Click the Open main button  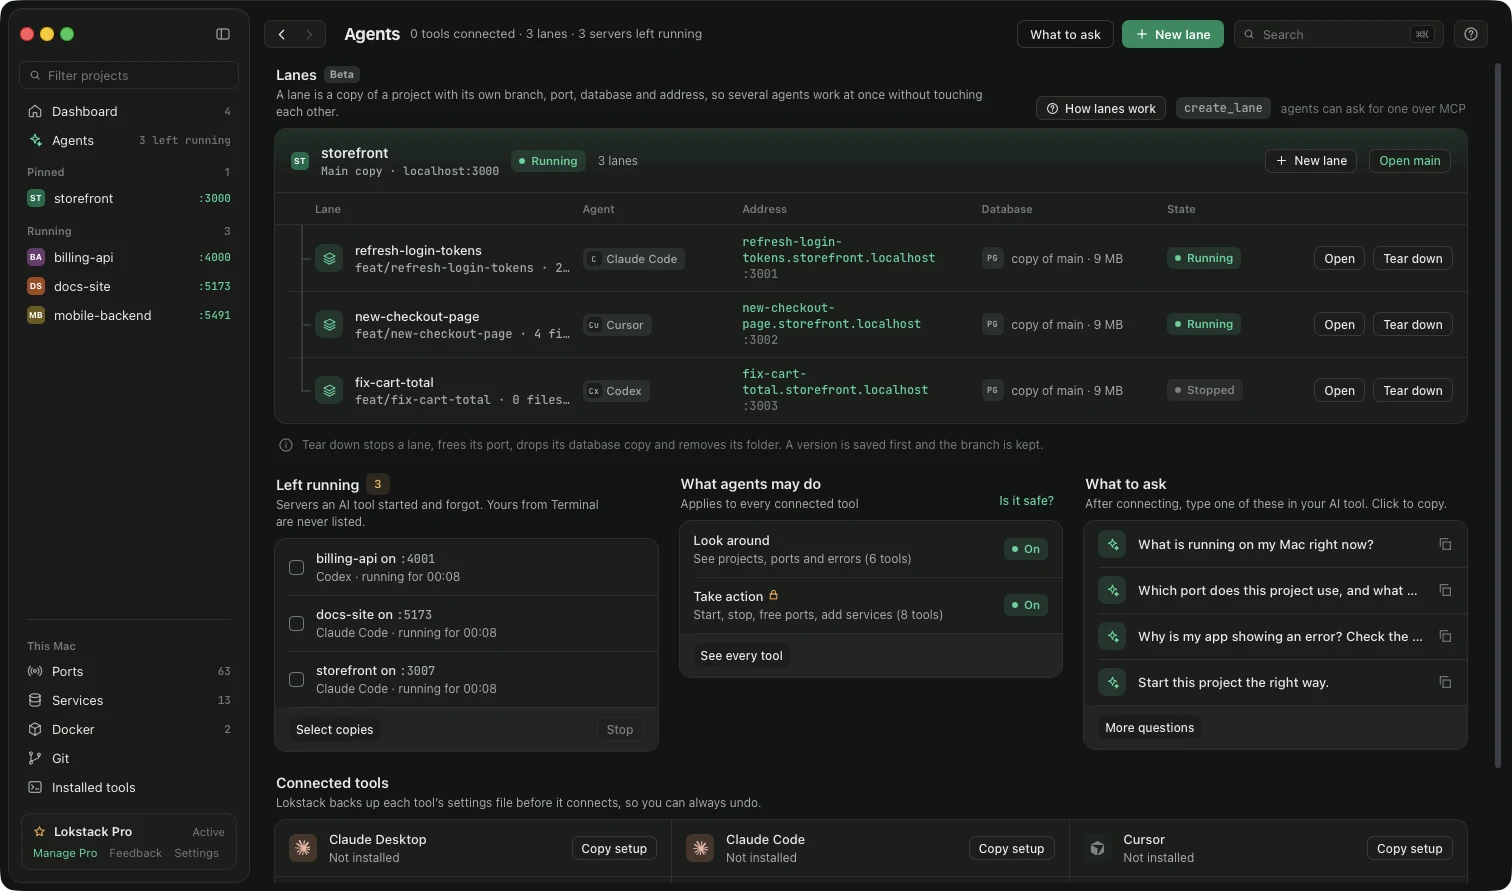click(x=1409, y=160)
